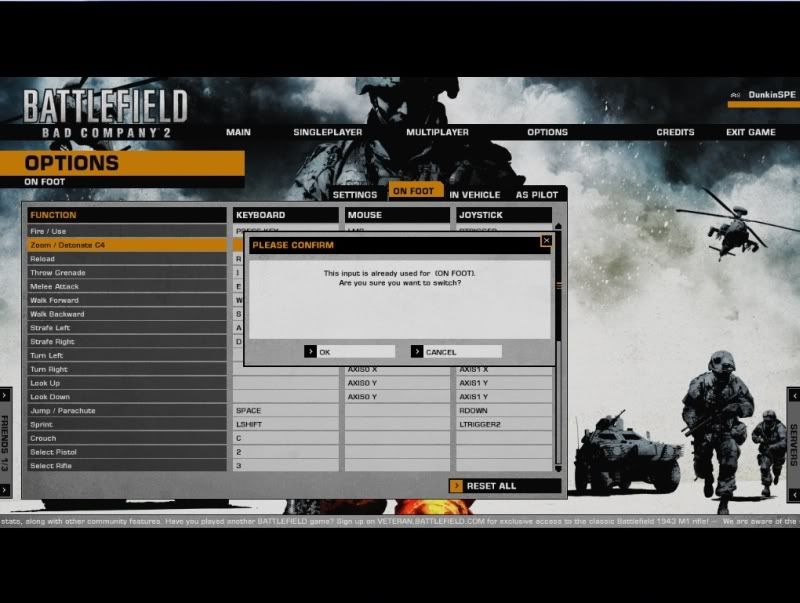Select the Turn Right function row
800x603 pixels.
pyautogui.click(x=127, y=369)
